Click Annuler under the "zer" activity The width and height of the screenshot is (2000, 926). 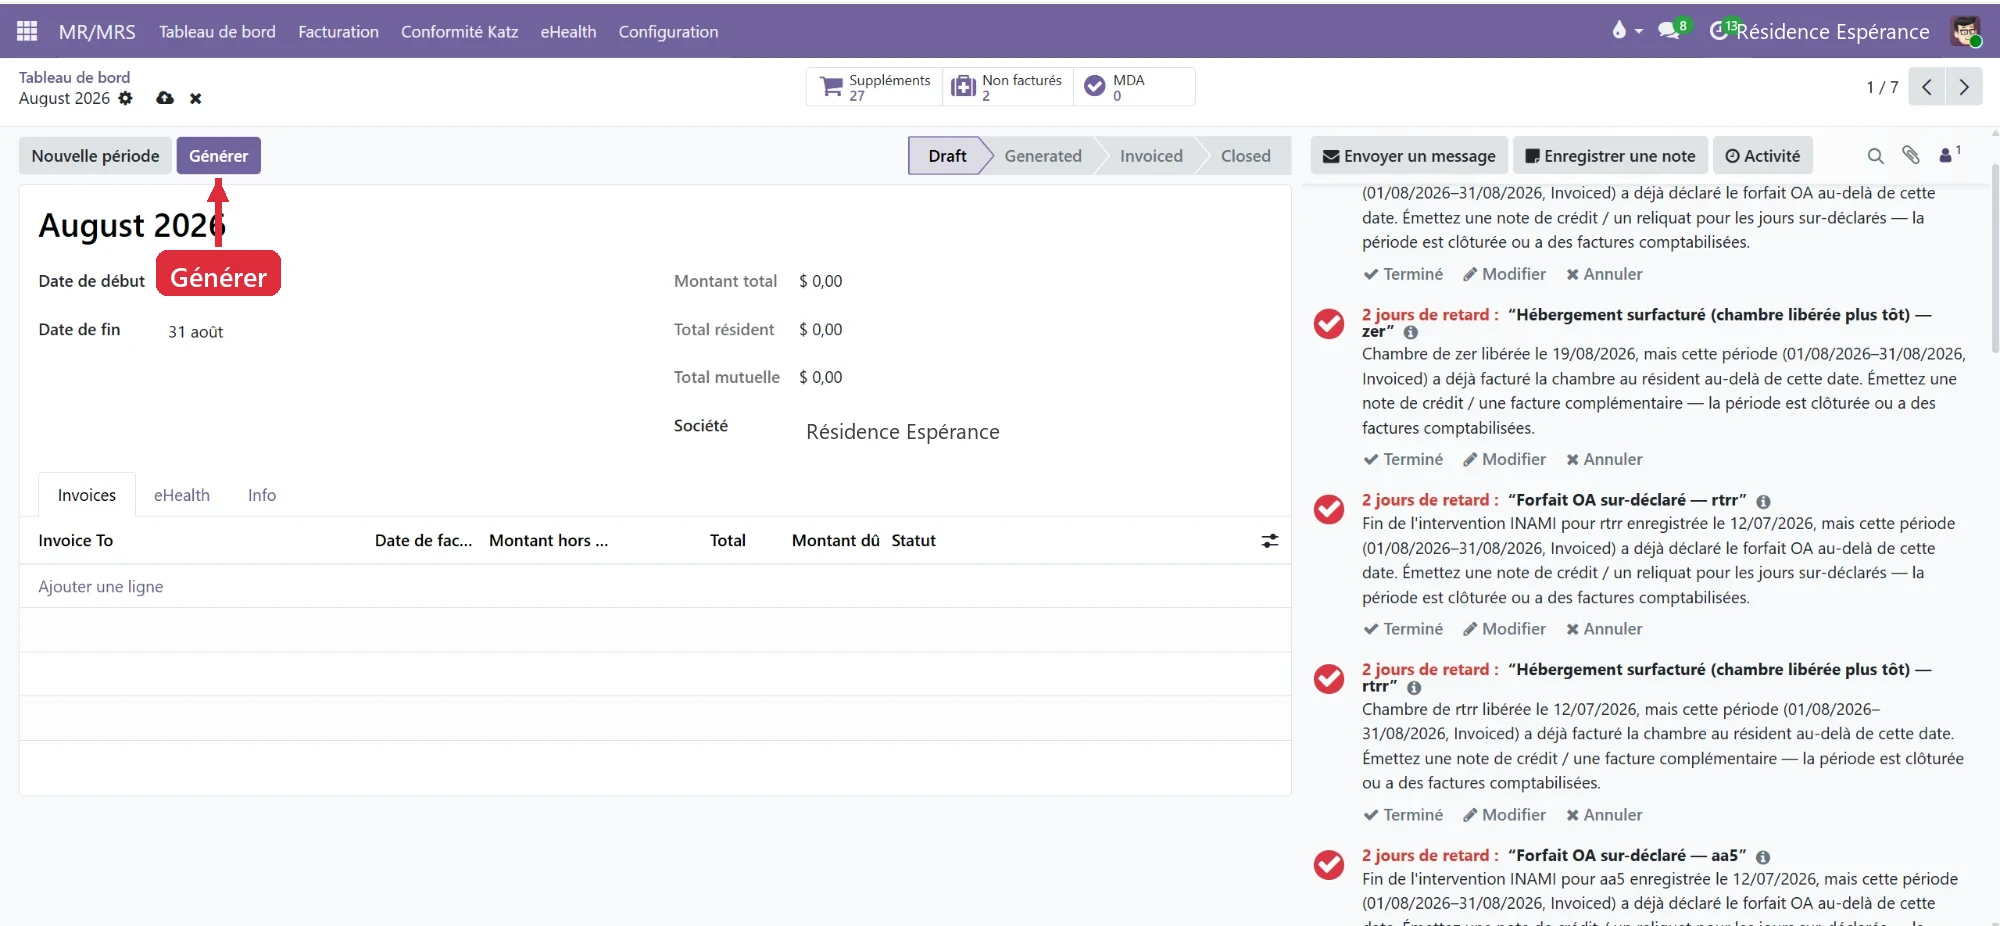[1604, 459]
